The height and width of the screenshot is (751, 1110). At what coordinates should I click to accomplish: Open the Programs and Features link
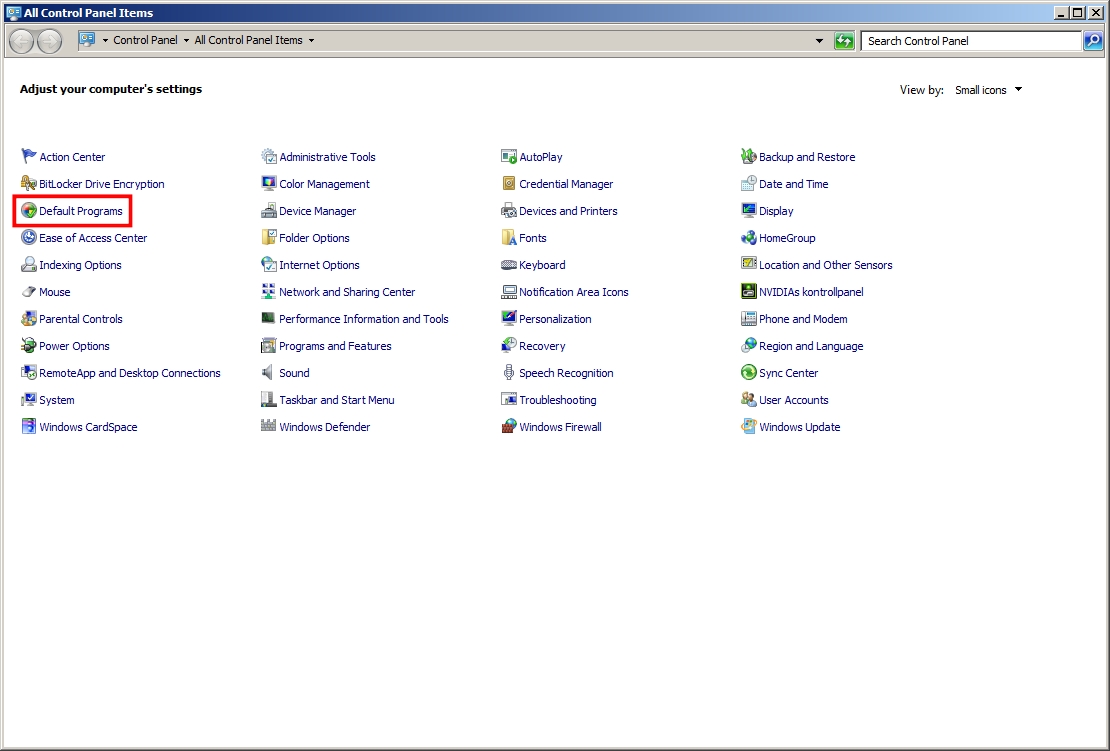pos(335,346)
